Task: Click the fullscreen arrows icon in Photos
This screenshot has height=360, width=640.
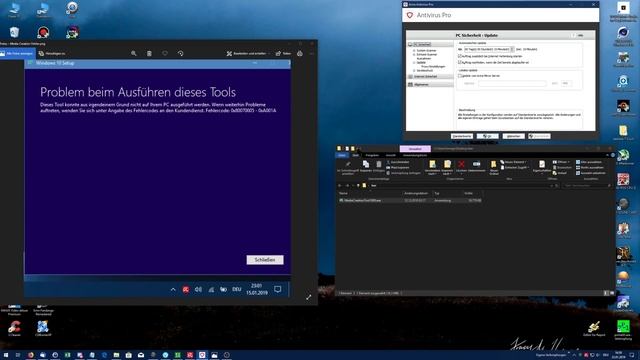Action: click(309, 297)
